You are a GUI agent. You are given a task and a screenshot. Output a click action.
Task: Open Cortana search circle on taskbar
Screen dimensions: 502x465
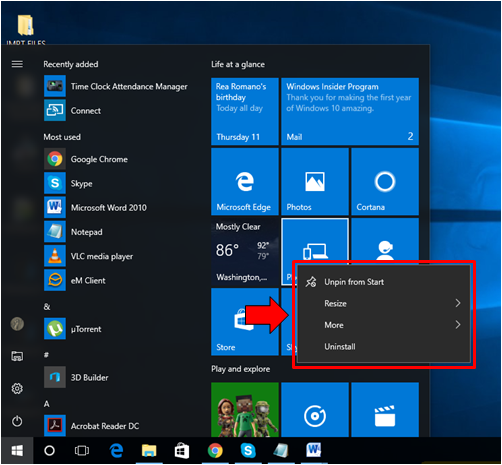pyautogui.click(x=49, y=451)
